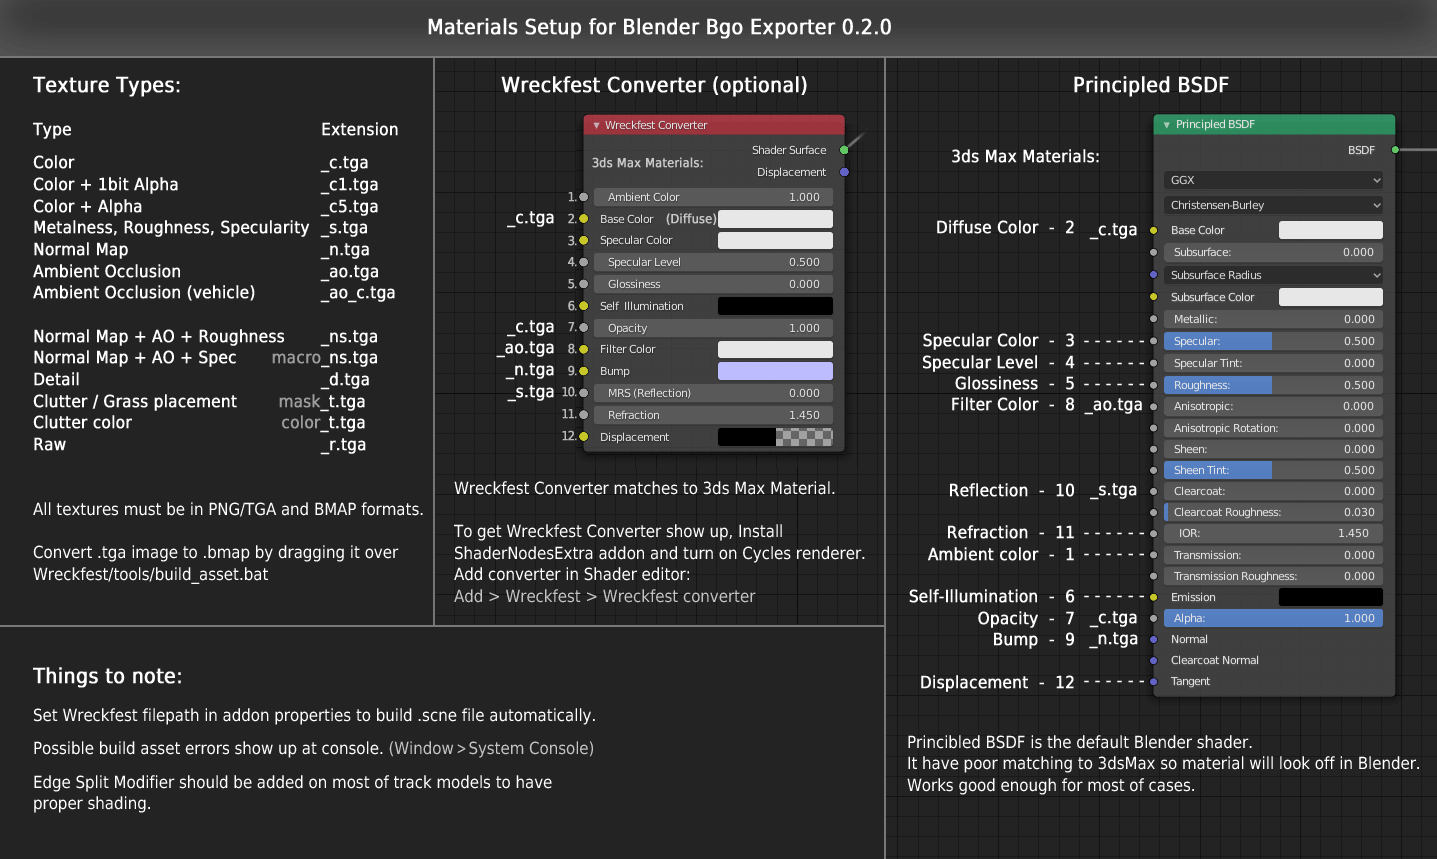
Task: Open the Emission black color swatch
Action: click(1331, 597)
